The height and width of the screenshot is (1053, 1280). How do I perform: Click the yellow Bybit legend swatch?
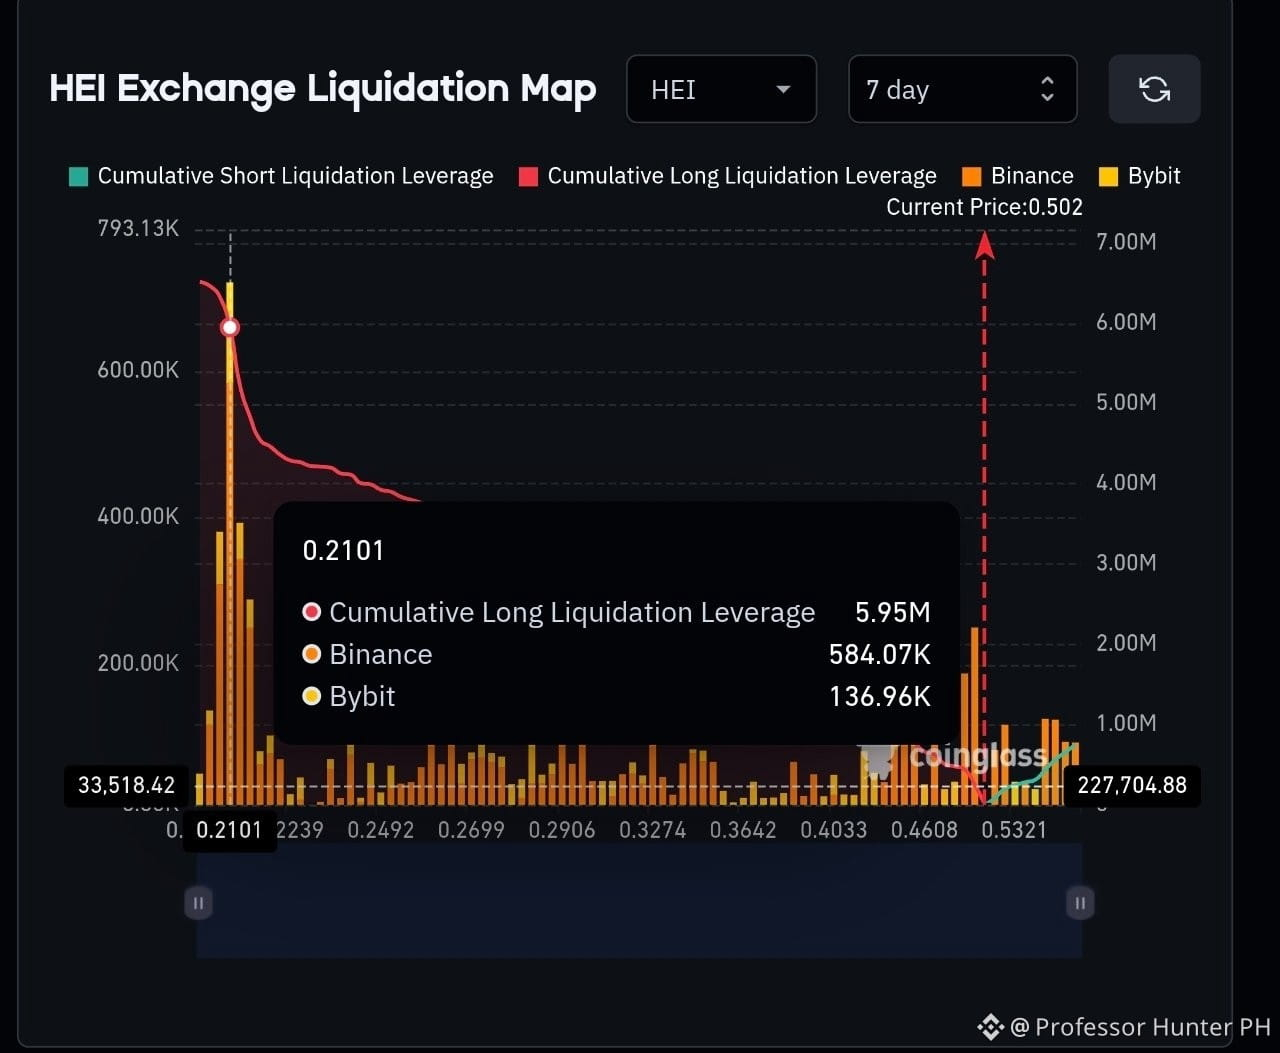click(1108, 177)
